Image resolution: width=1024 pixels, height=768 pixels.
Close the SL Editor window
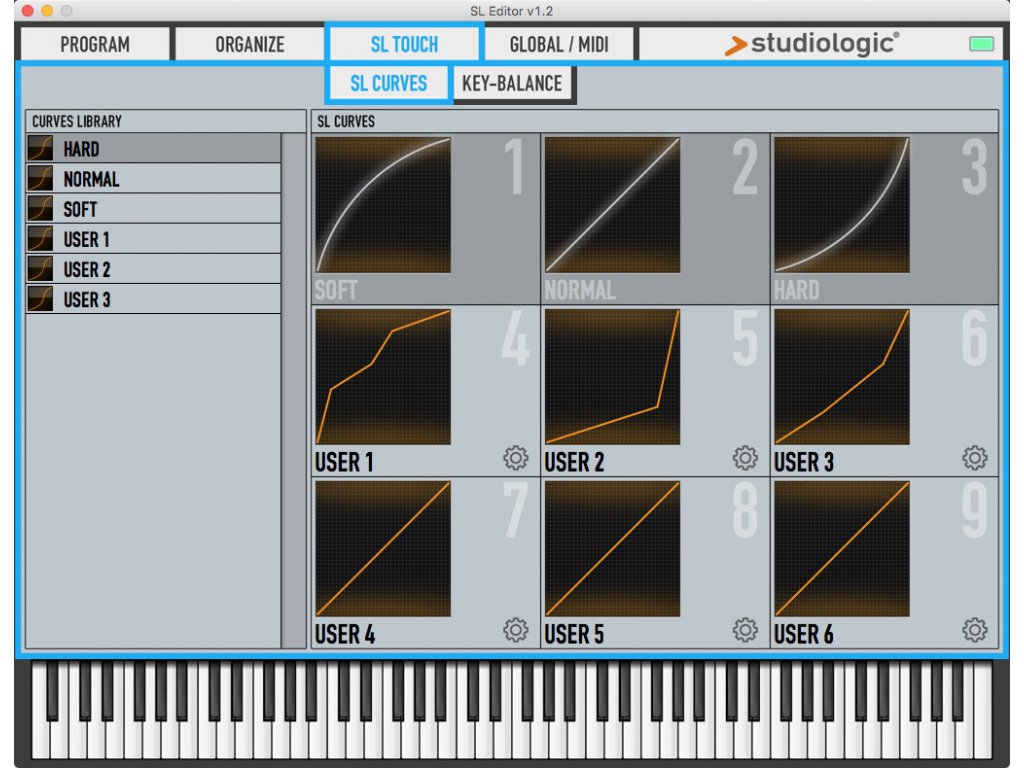[27, 10]
